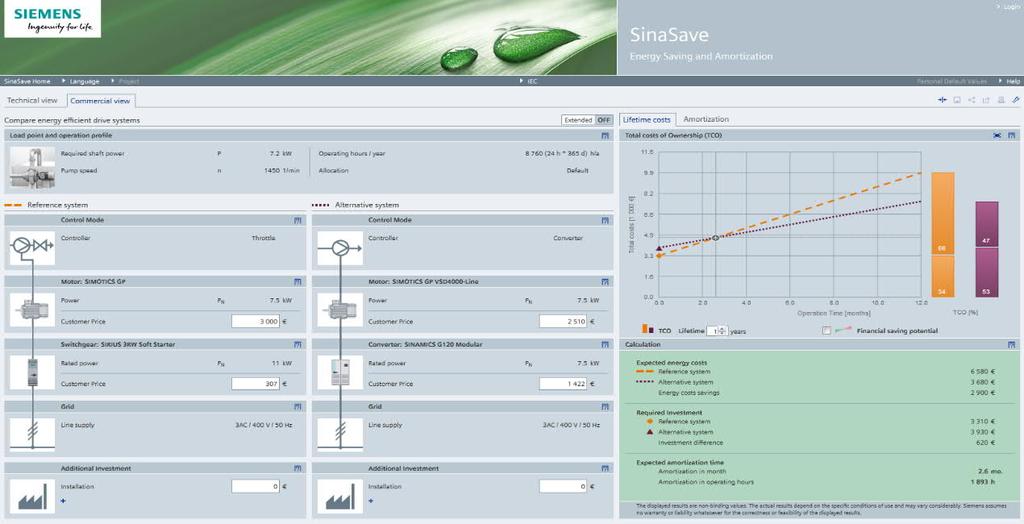1024x524 pixels.
Task: Collapse Motor: SIMOTICS GP panel
Action: [x=297, y=282]
